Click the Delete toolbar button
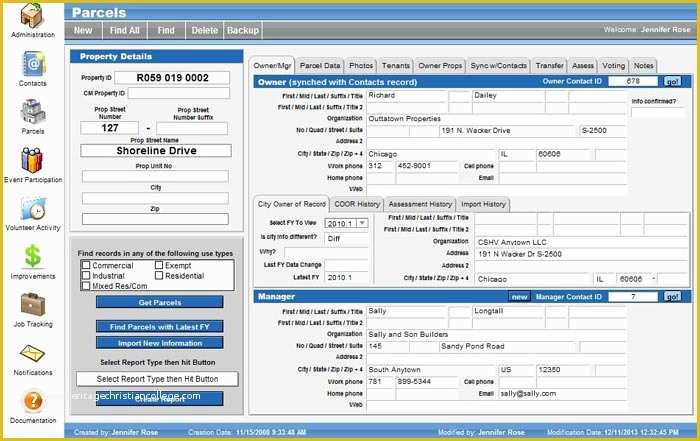 pyautogui.click(x=204, y=30)
